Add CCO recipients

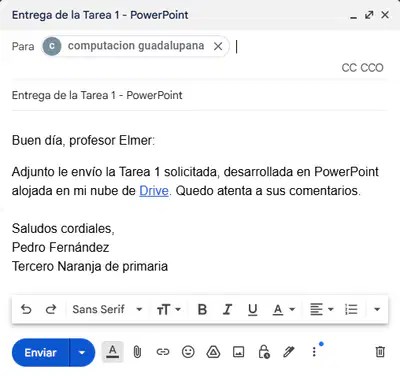coord(372,68)
